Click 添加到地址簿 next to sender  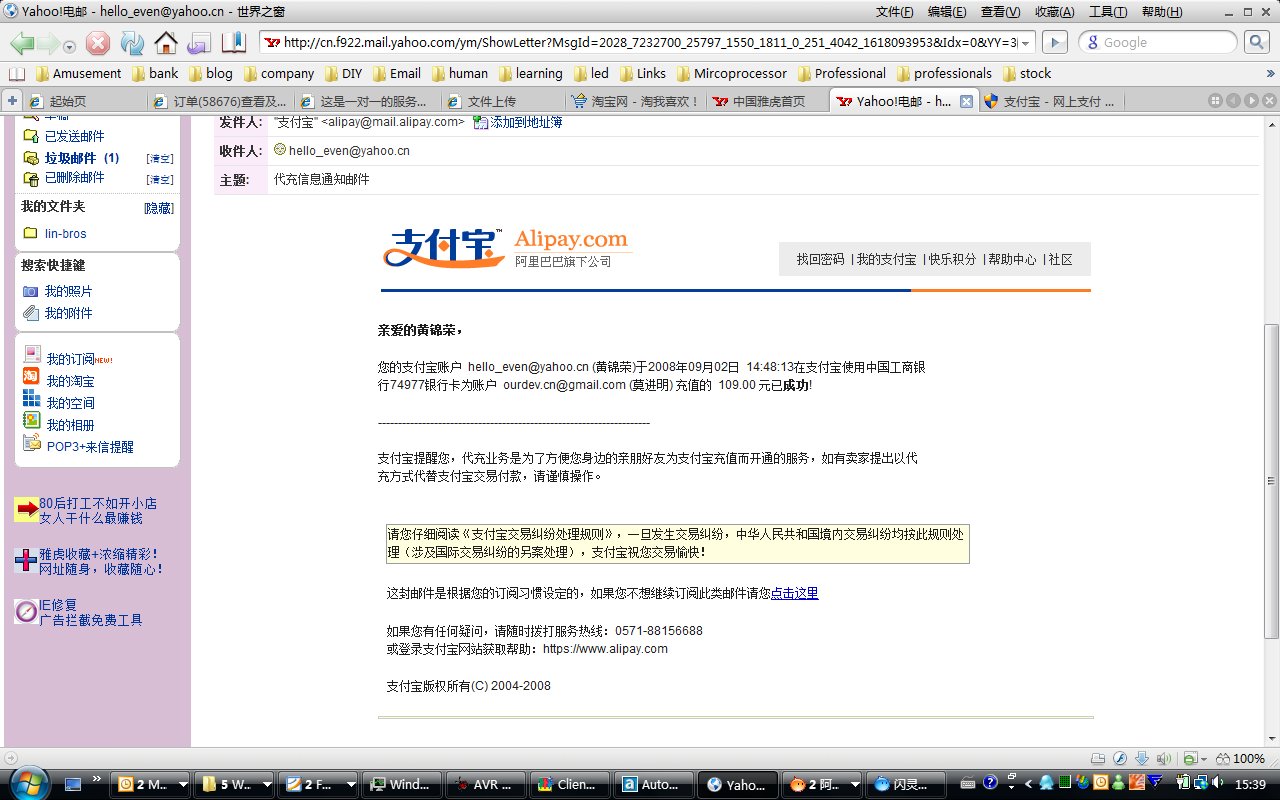click(526, 122)
